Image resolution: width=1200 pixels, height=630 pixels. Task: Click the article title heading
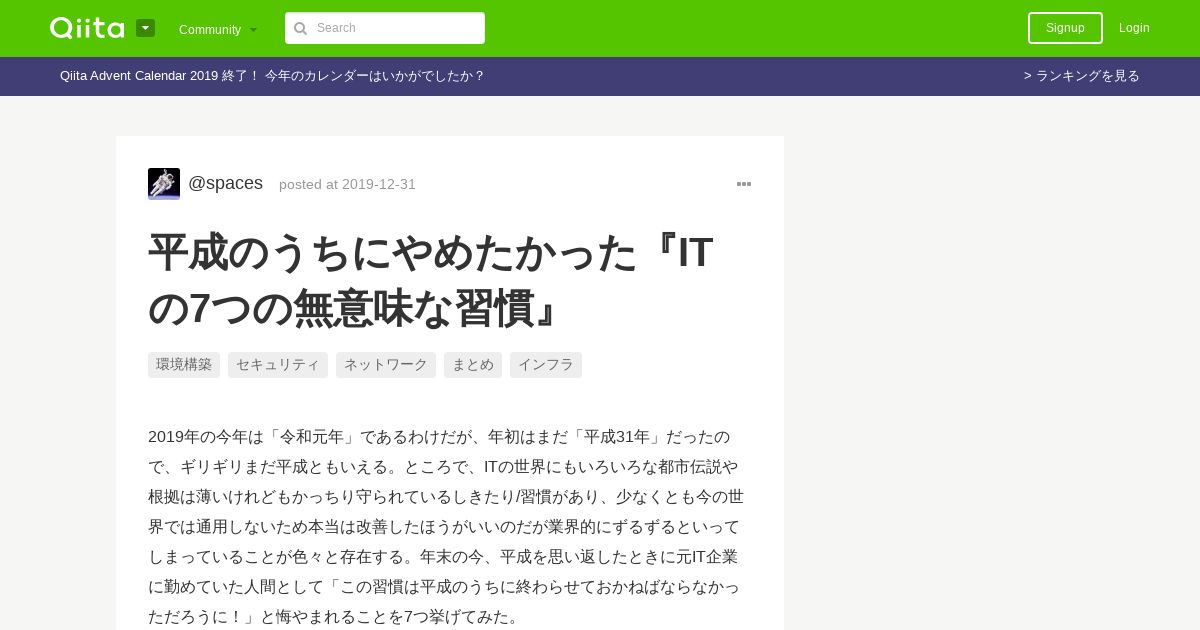point(431,280)
